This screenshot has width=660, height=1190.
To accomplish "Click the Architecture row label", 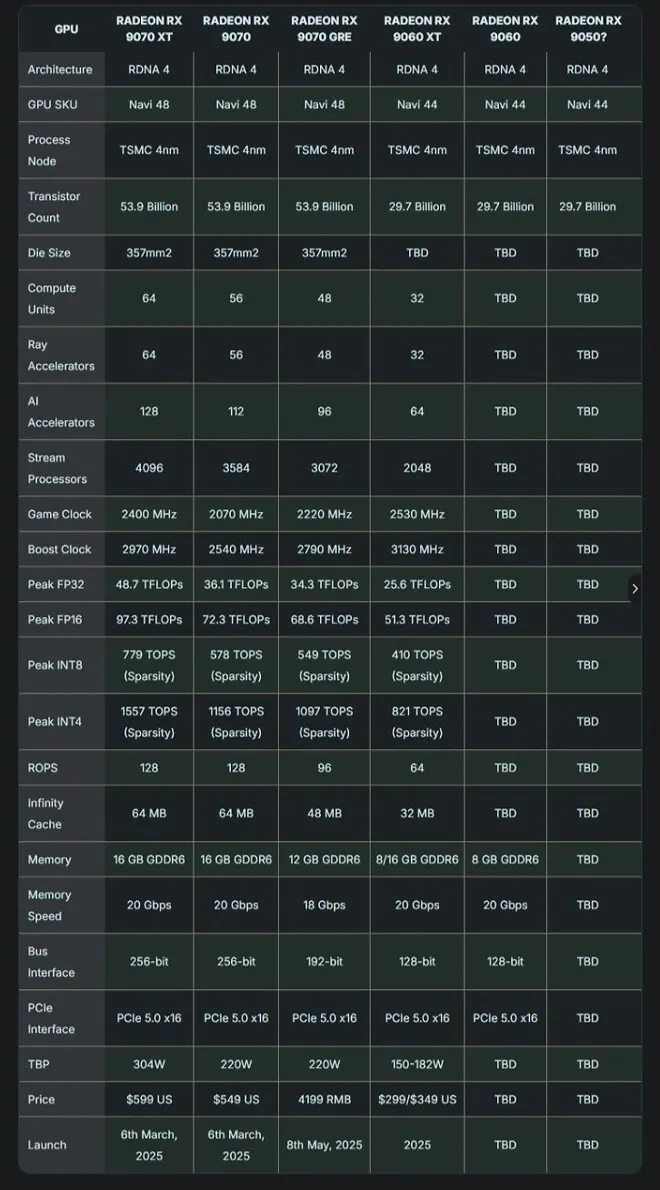I will (60, 69).
